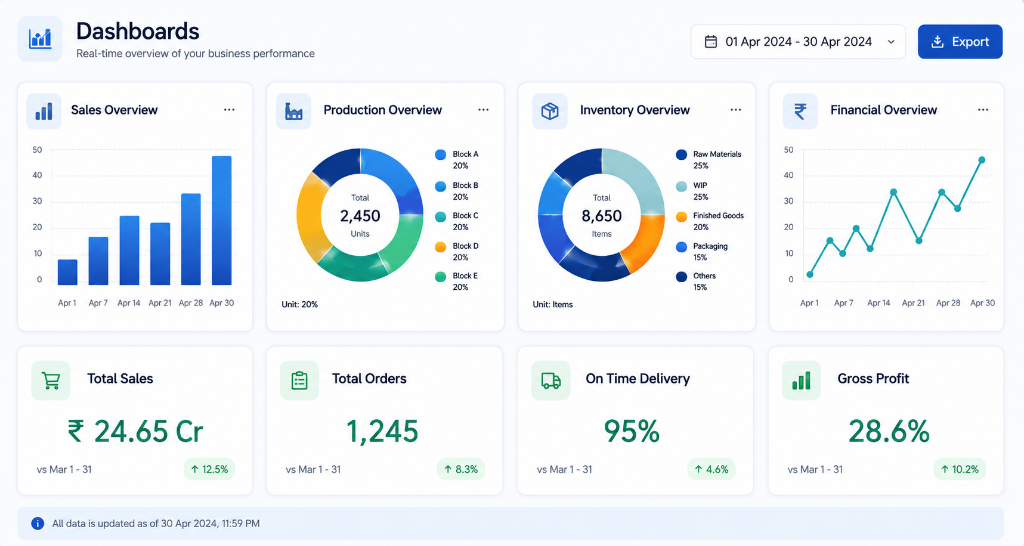
Task: Click the On Time Delivery truck icon
Action: 551,380
